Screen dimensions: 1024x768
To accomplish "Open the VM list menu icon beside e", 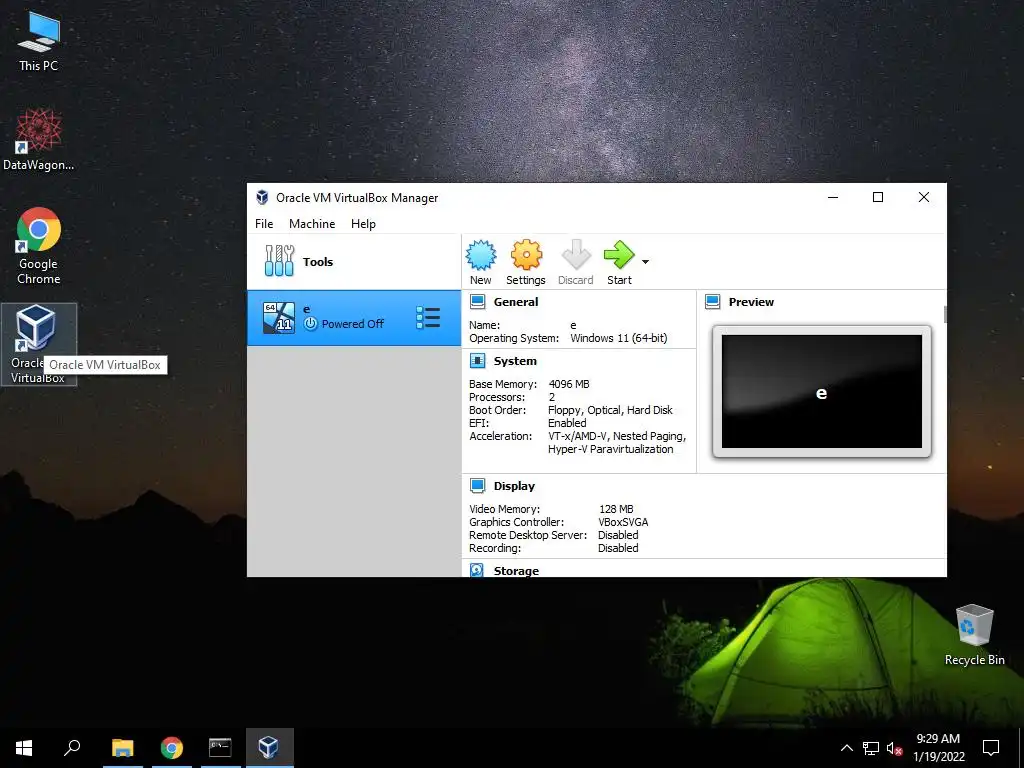I will tap(428, 318).
